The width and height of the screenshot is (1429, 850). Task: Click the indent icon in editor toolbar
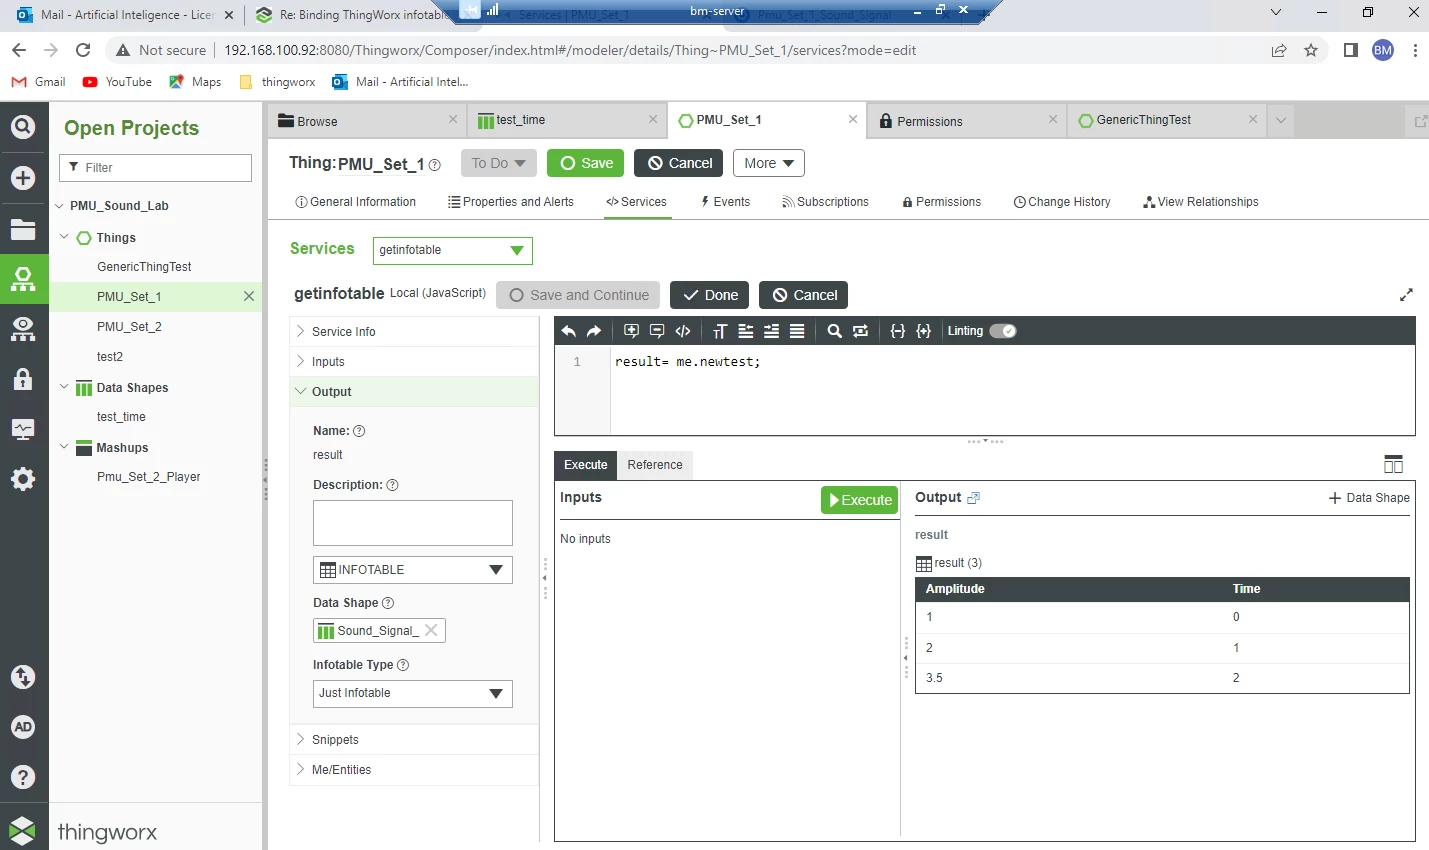[x=771, y=331]
